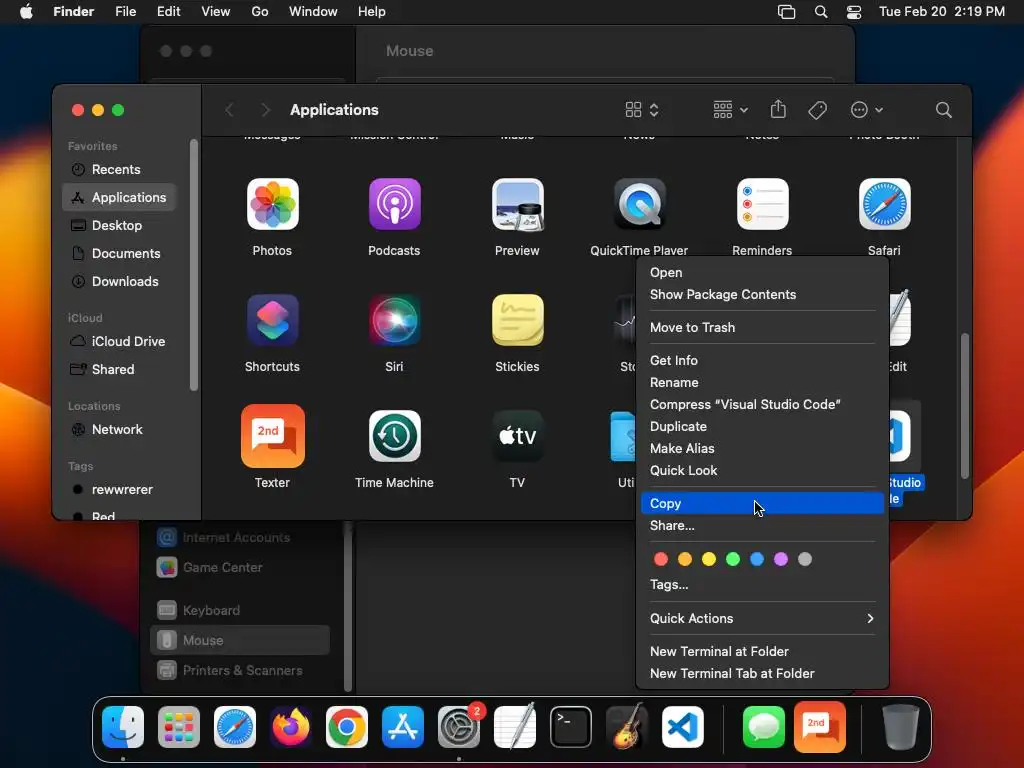Select the Reminders app icon

(x=762, y=204)
